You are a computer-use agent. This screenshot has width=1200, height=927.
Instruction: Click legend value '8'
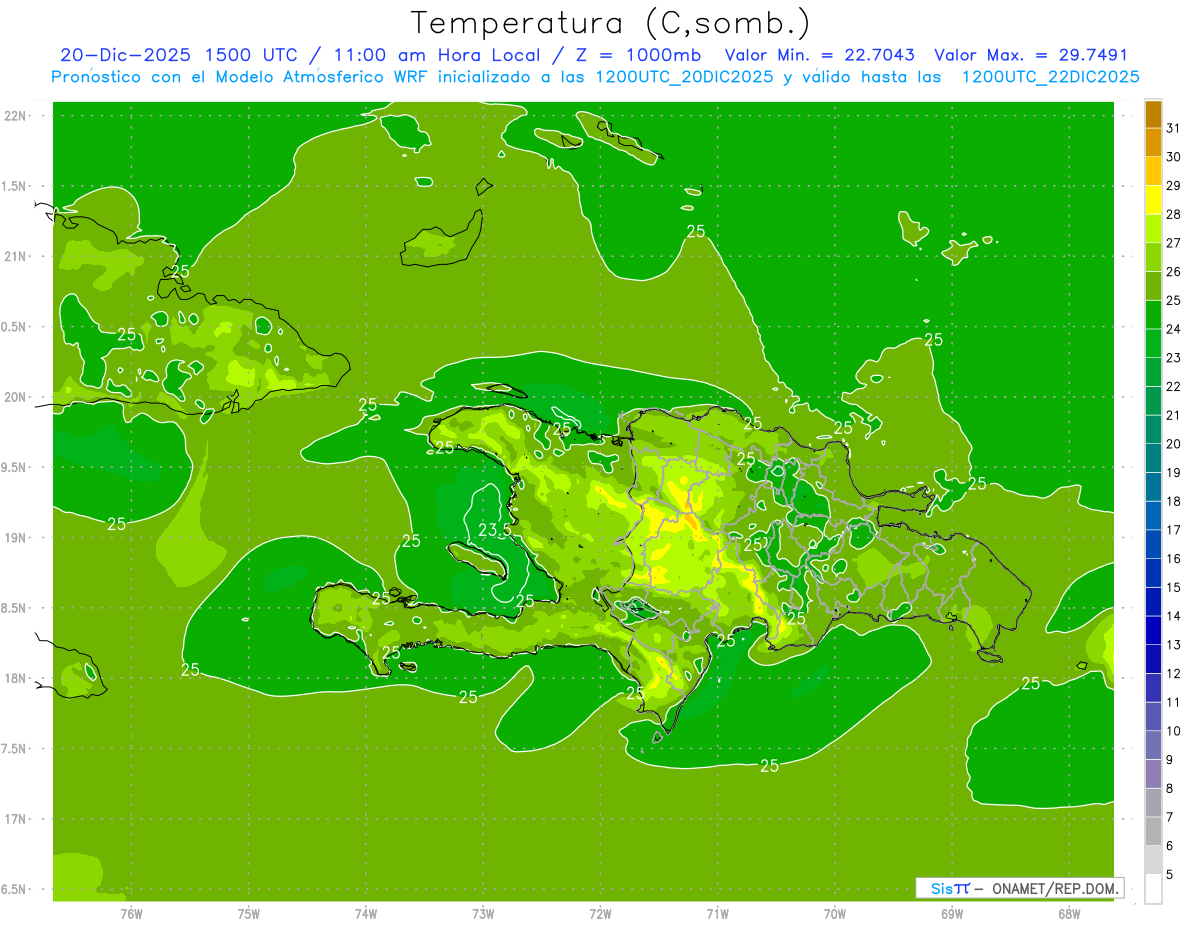pyautogui.click(x=1170, y=789)
